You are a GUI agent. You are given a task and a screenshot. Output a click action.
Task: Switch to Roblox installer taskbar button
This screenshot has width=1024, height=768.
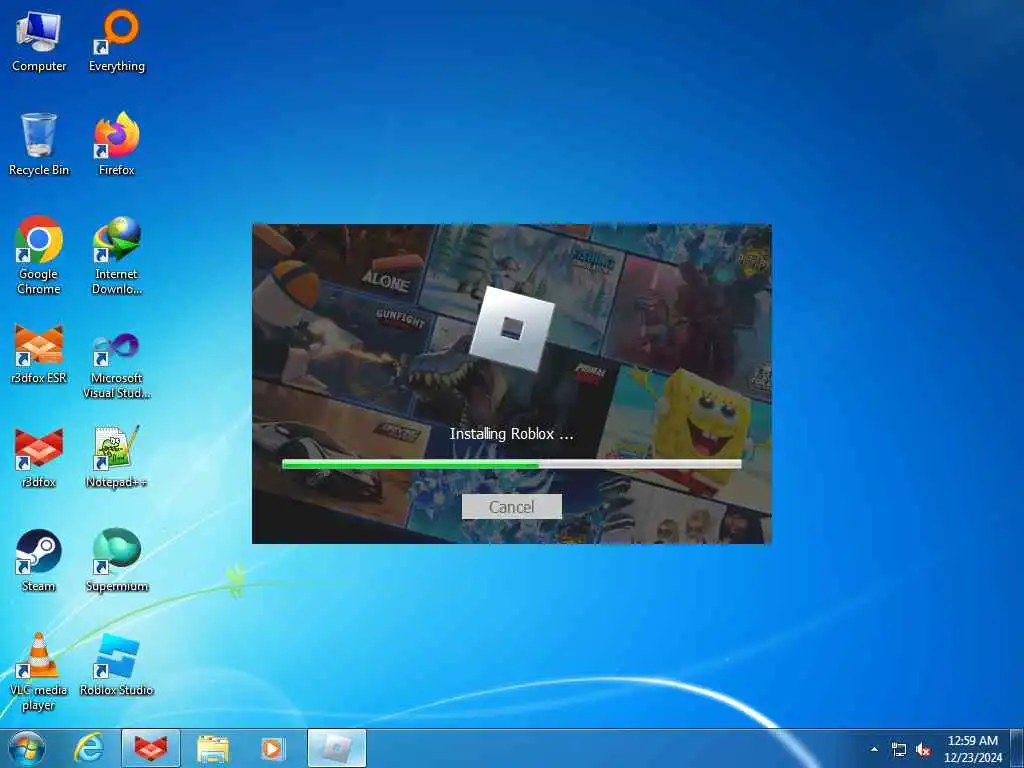click(337, 748)
